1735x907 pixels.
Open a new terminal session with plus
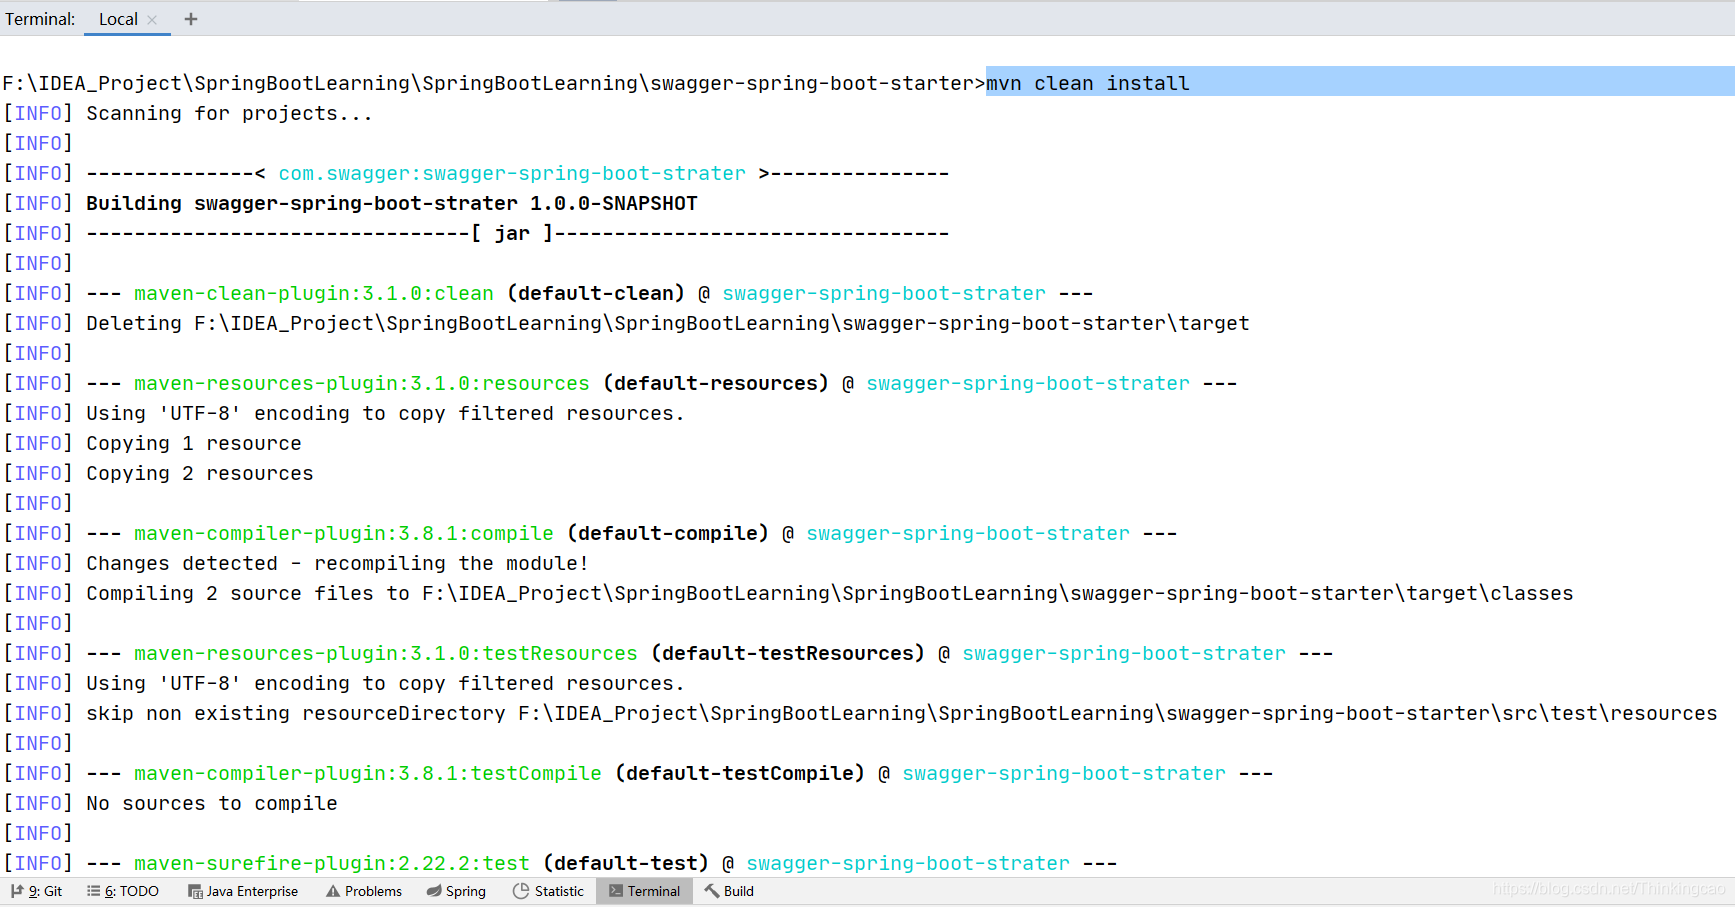click(191, 19)
